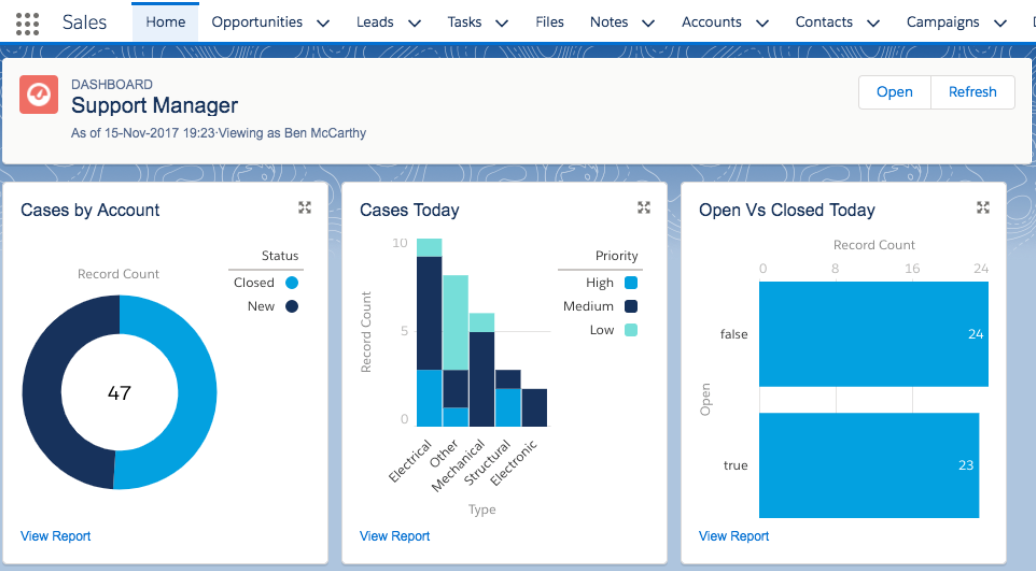
Task: Click the false bar showing 24
Action: pyautogui.click(x=873, y=334)
